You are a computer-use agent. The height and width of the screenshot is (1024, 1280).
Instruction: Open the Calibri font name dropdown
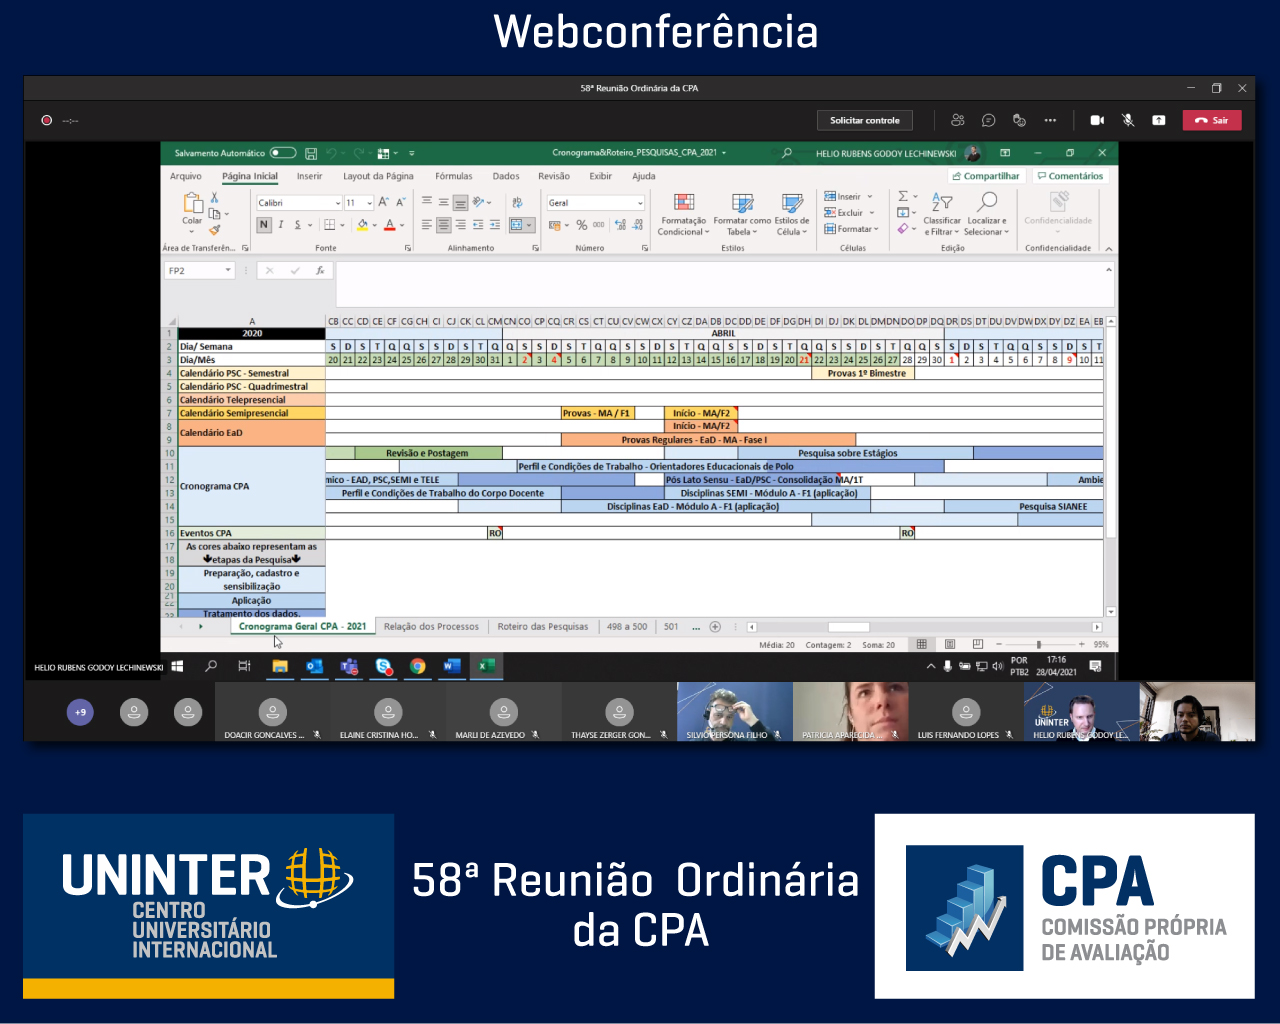point(338,203)
